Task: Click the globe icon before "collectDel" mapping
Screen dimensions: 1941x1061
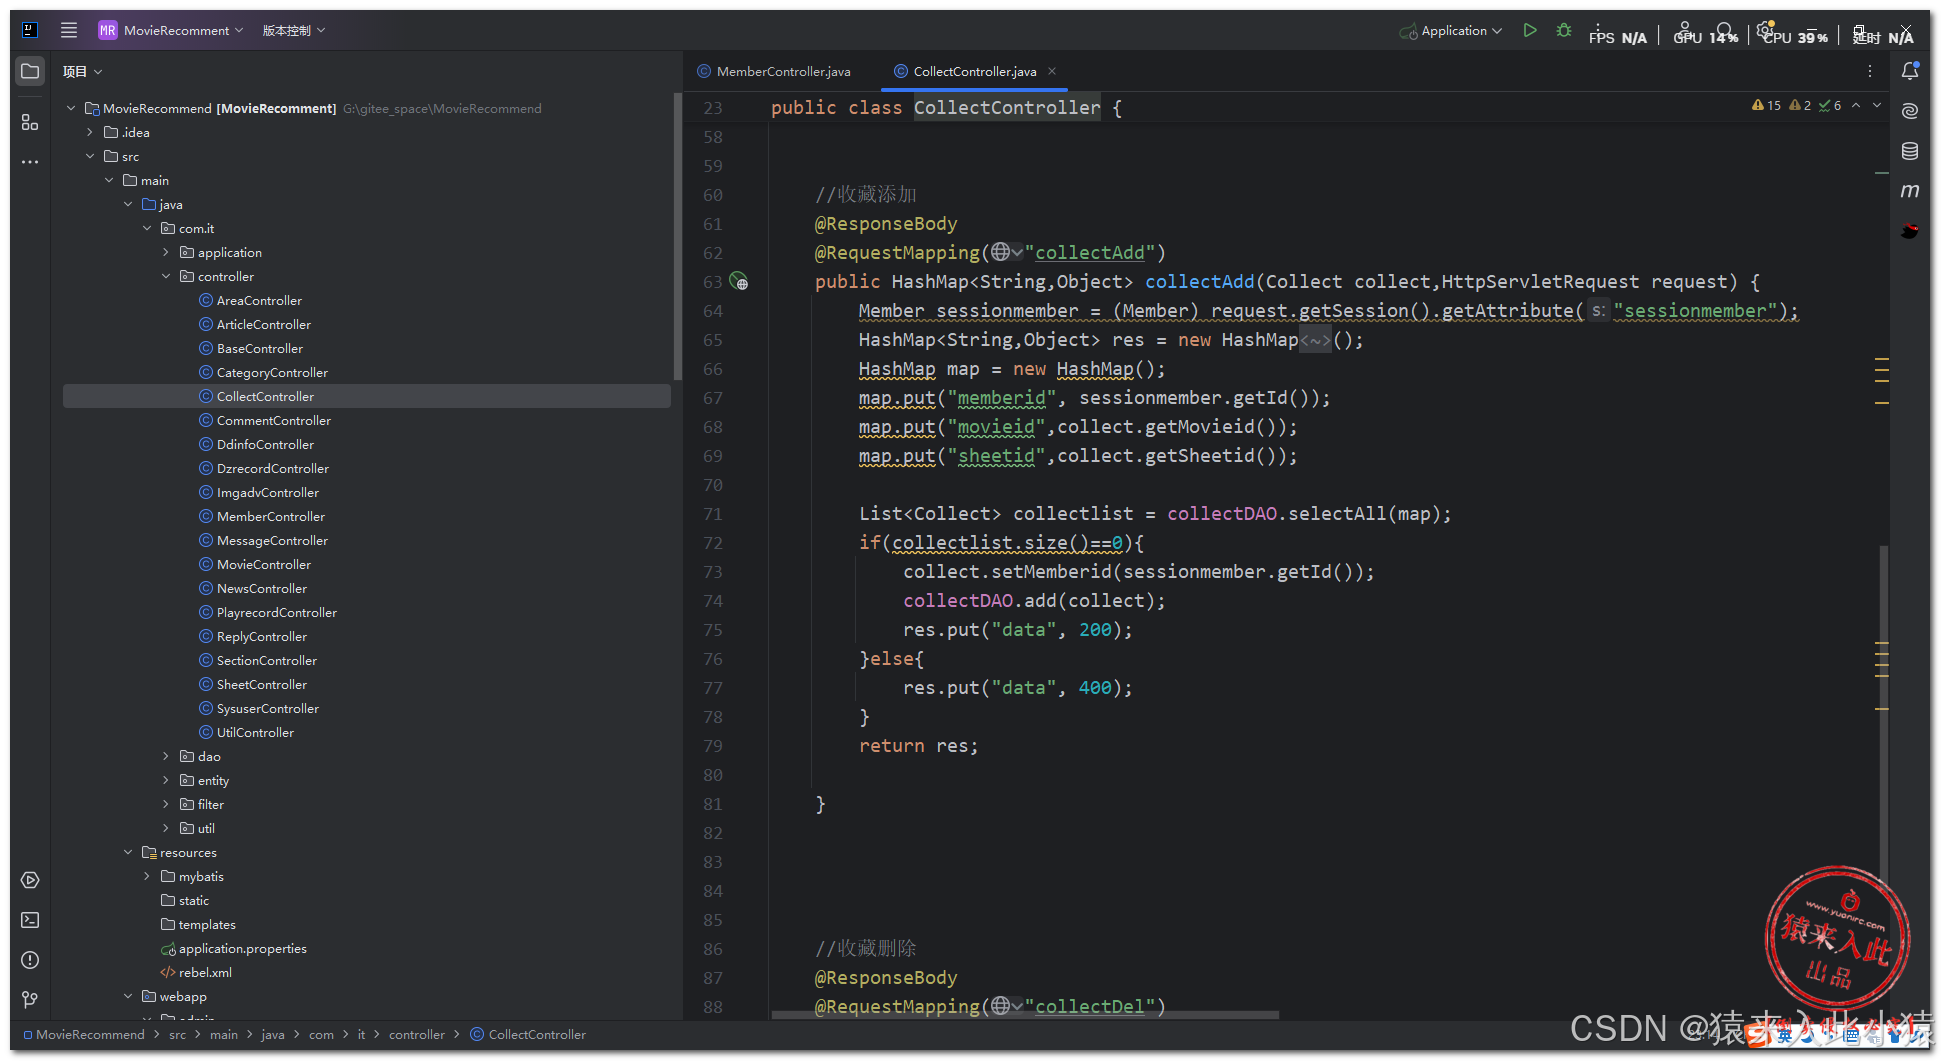Action: click(1001, 1006)
